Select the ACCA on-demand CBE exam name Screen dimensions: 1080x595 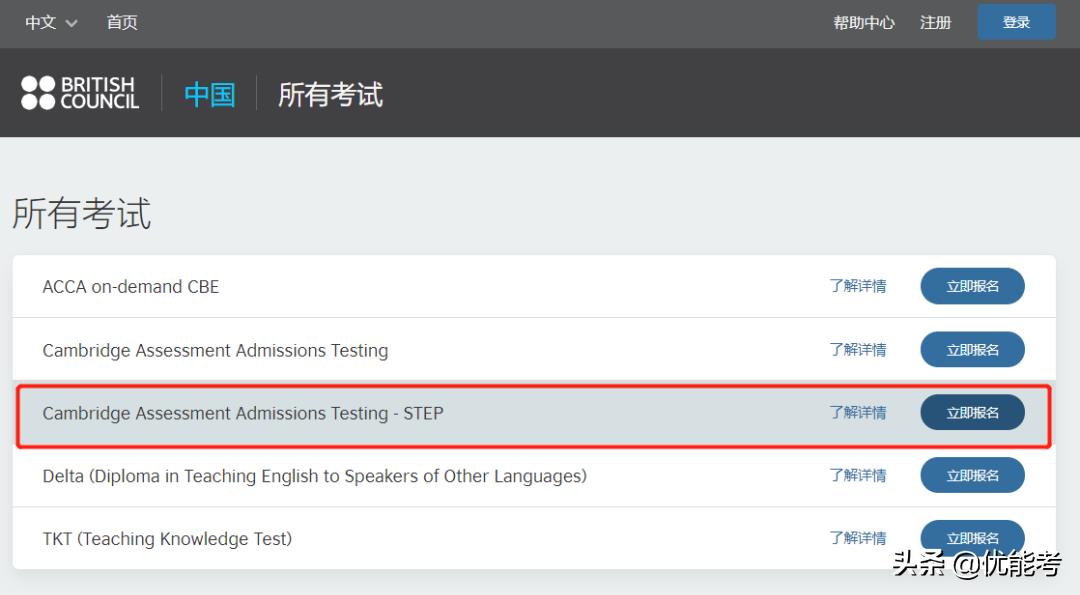coord(131,287)
